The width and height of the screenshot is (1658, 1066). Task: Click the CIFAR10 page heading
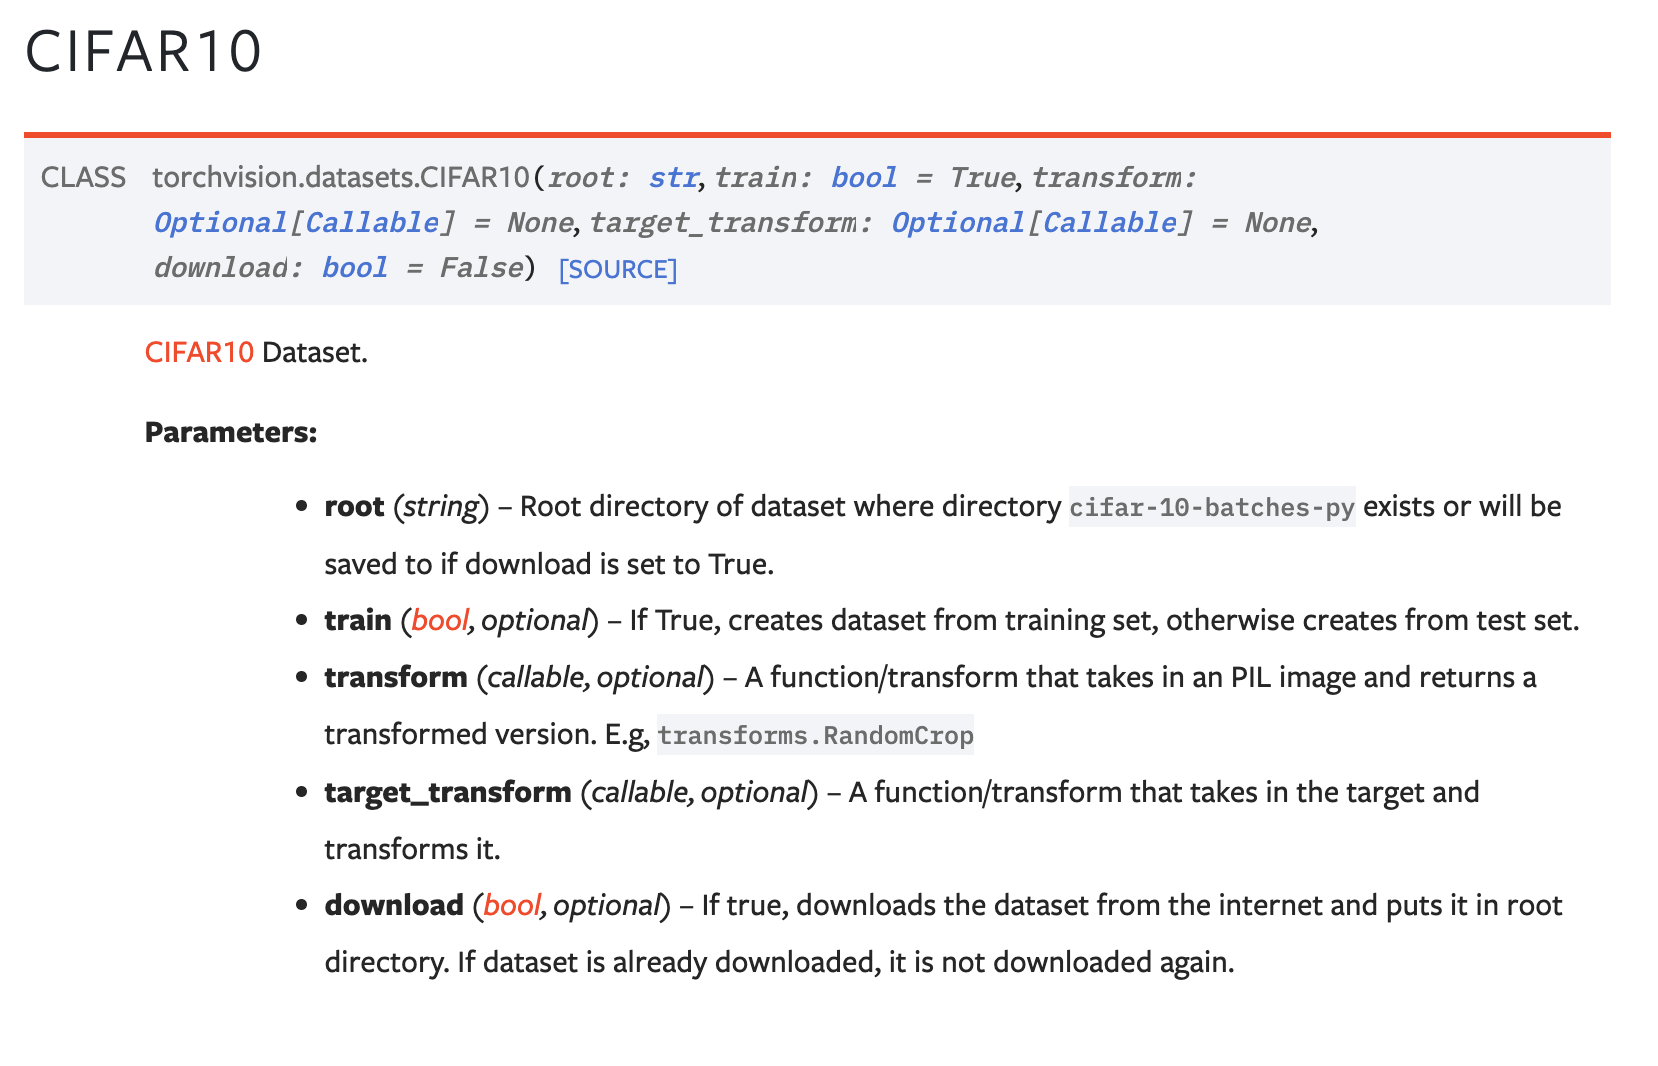pos(143,52)
